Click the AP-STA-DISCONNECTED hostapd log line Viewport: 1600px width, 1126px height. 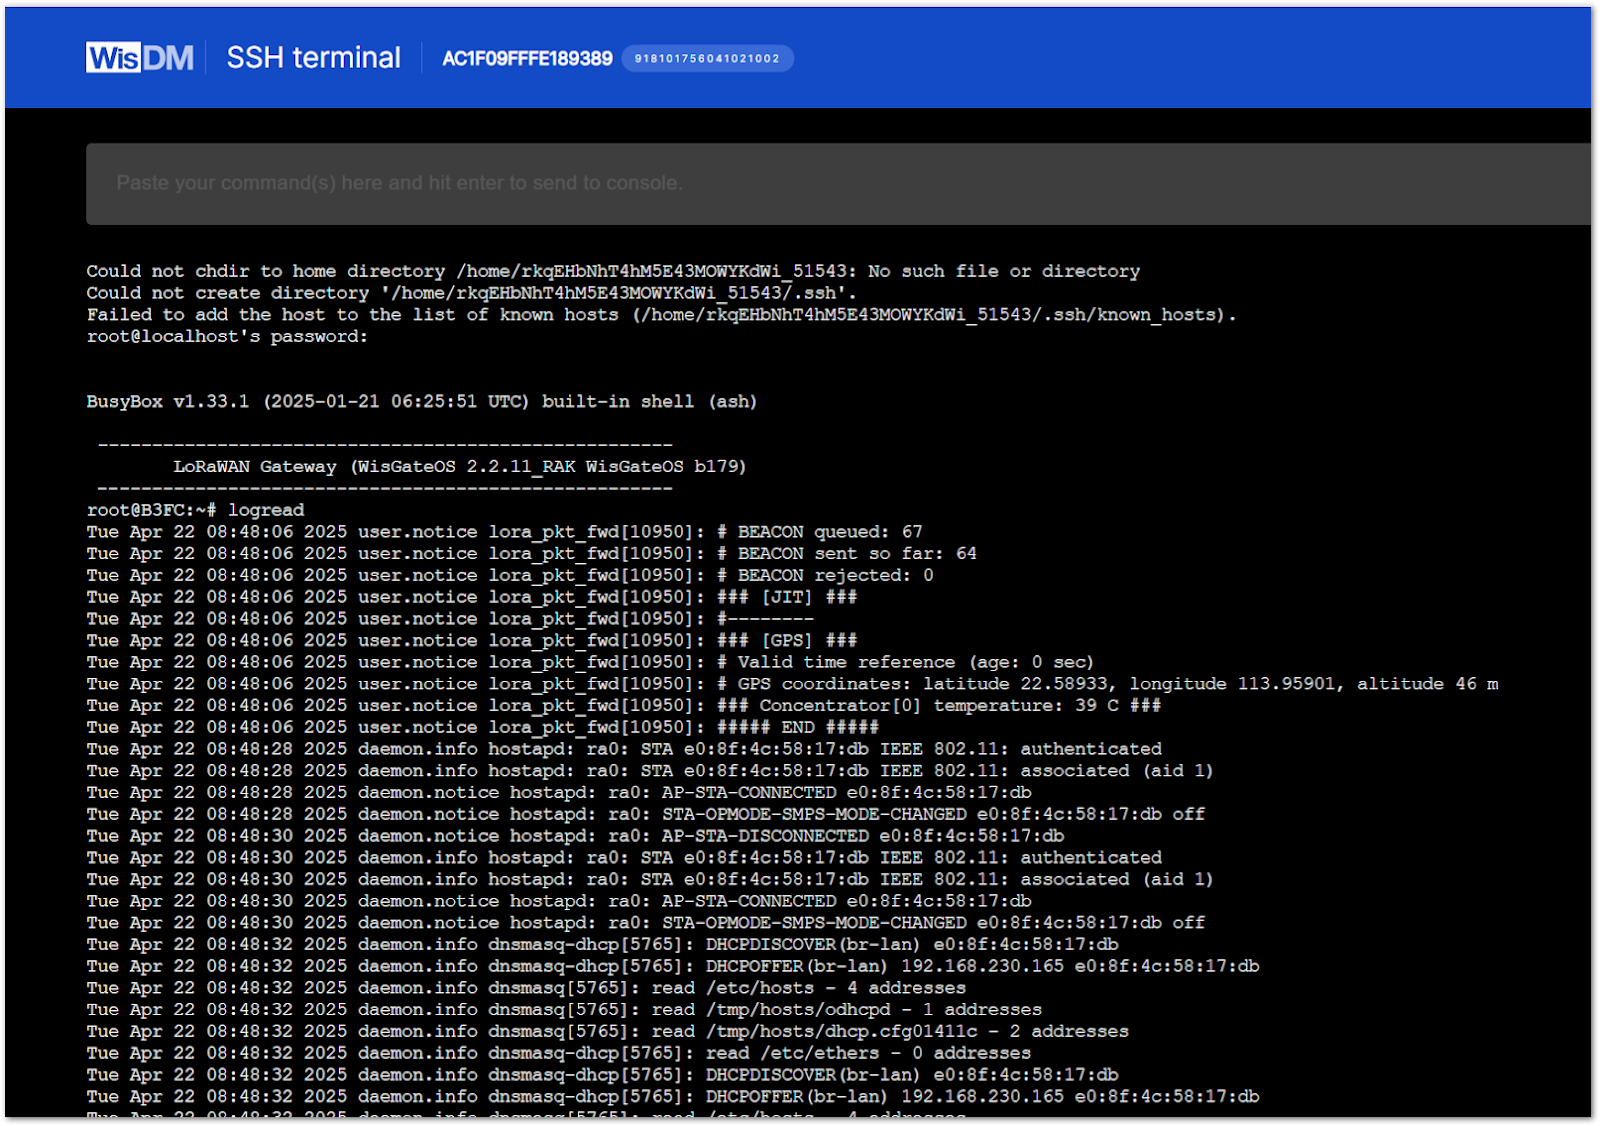575,836
